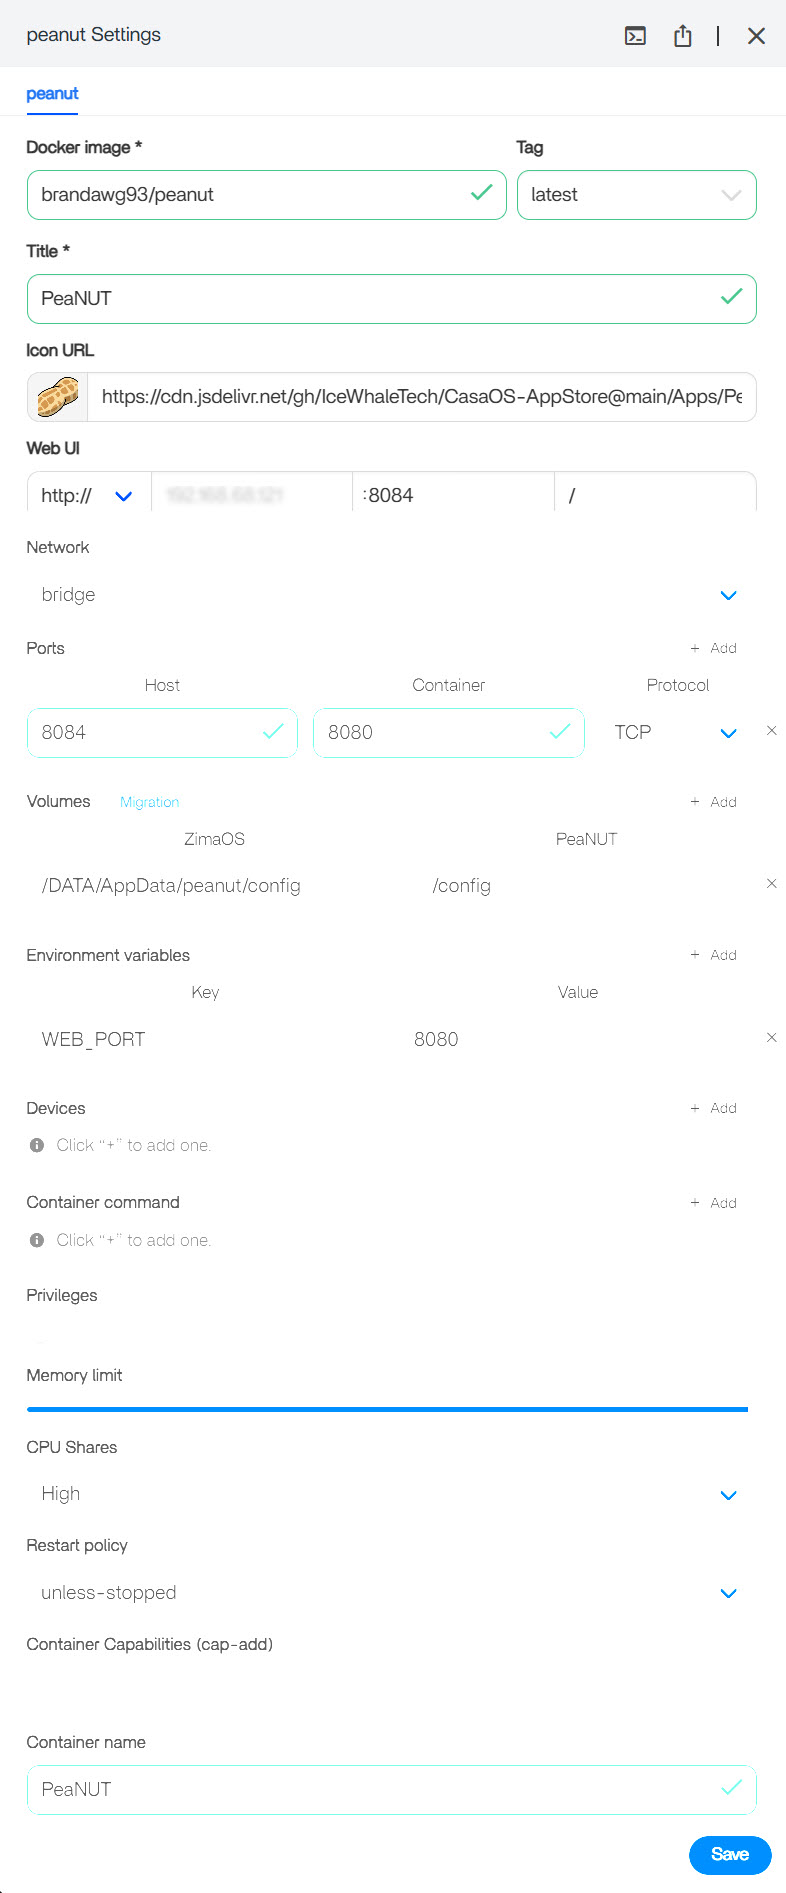Add a new volume entry
Image resolution: width=786 pixels, height=1893 pixels.
pos(713,802)
